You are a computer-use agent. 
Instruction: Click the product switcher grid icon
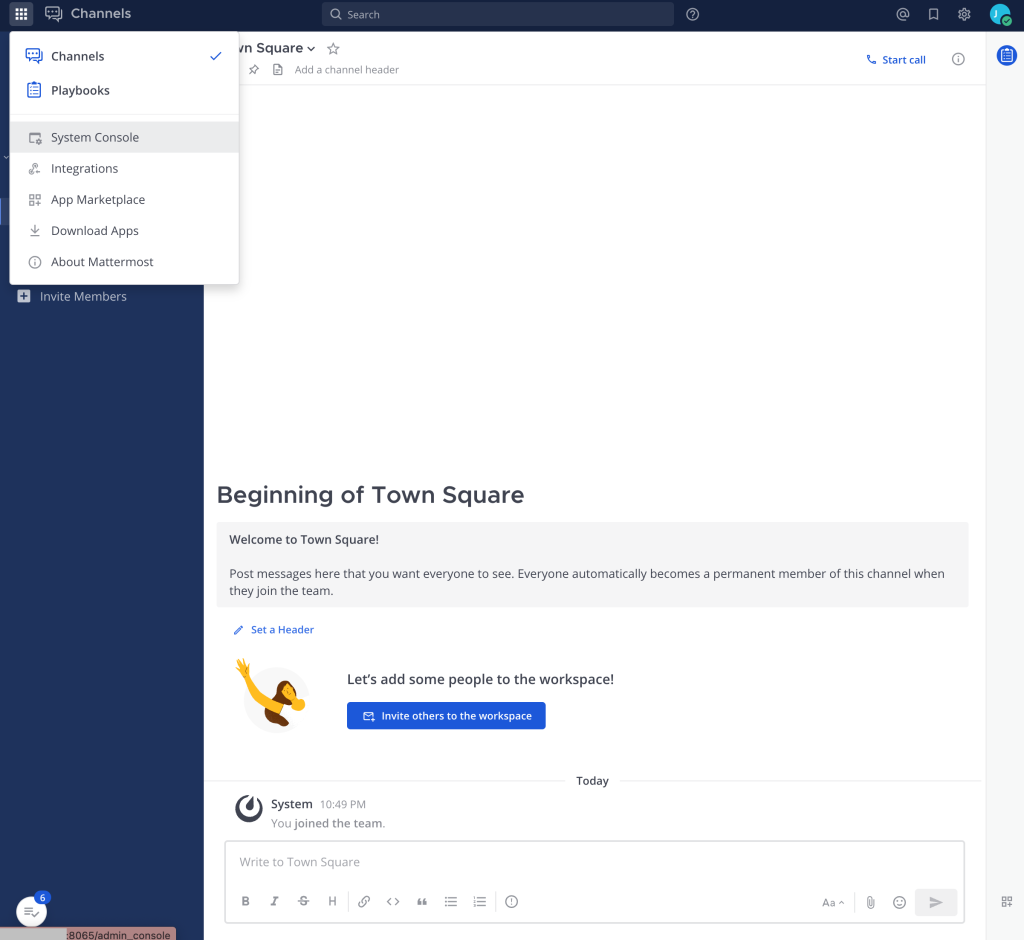coord(21,14)
